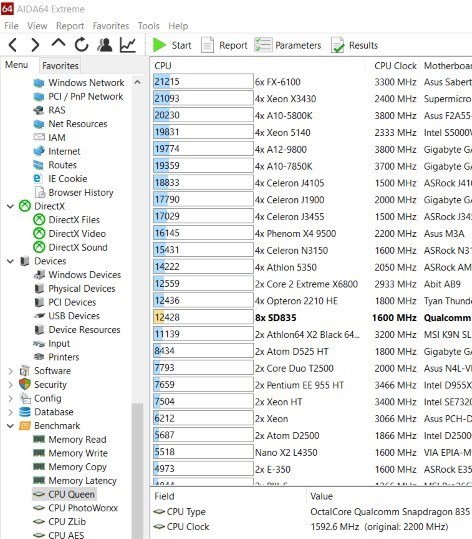Click the Printers icon
This screenshot has width=472, height=539.
pos(39,357)
